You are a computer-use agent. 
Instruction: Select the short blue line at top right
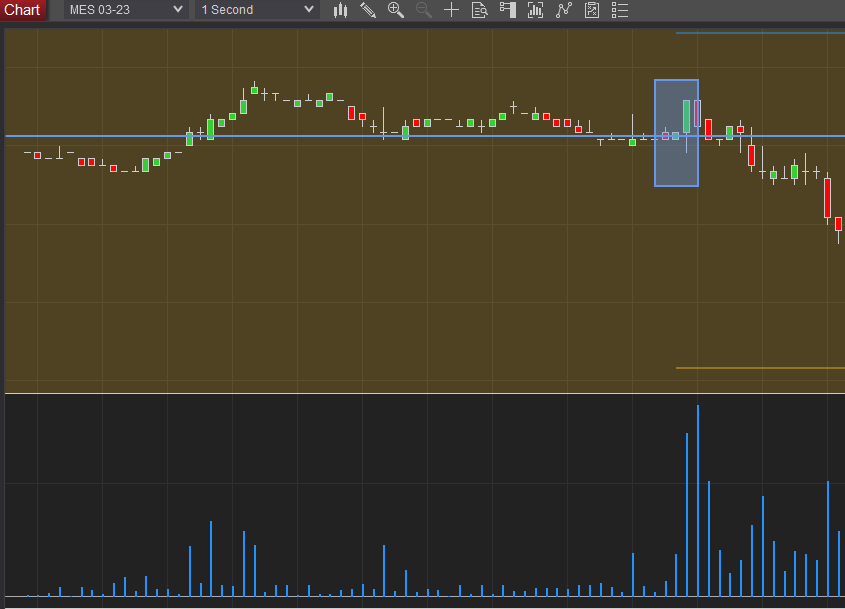coord(760,33)
